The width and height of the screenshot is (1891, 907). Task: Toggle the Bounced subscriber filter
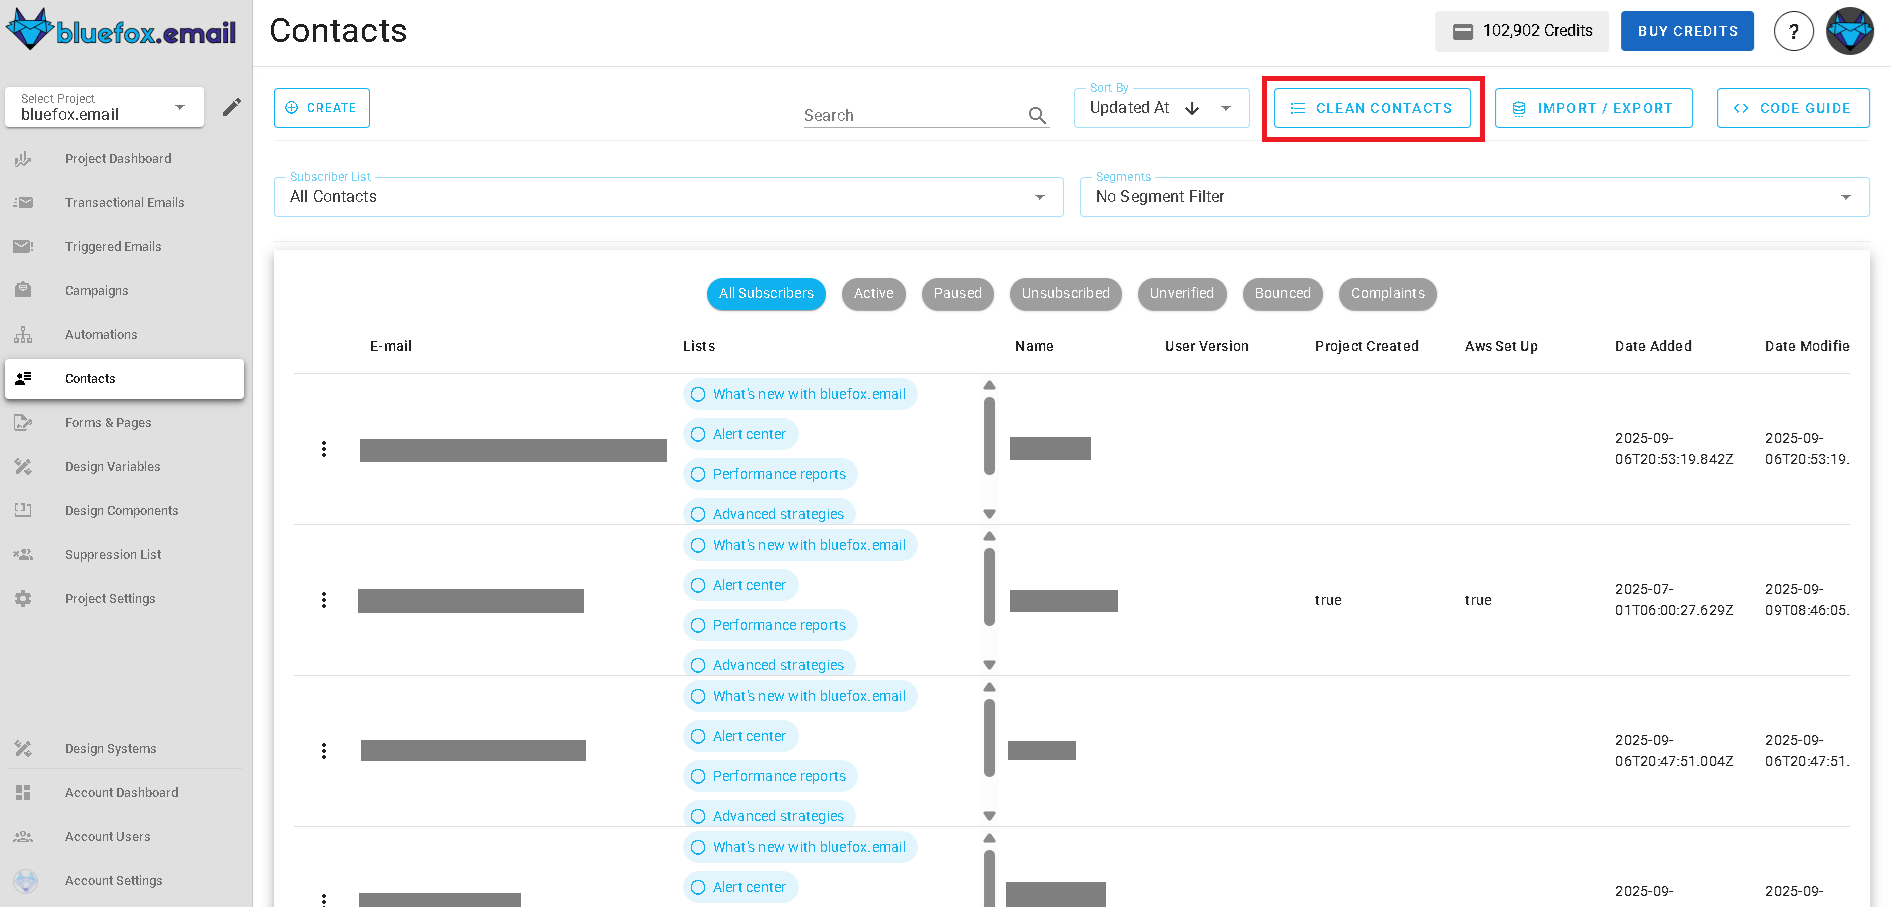click(1282, 293)
